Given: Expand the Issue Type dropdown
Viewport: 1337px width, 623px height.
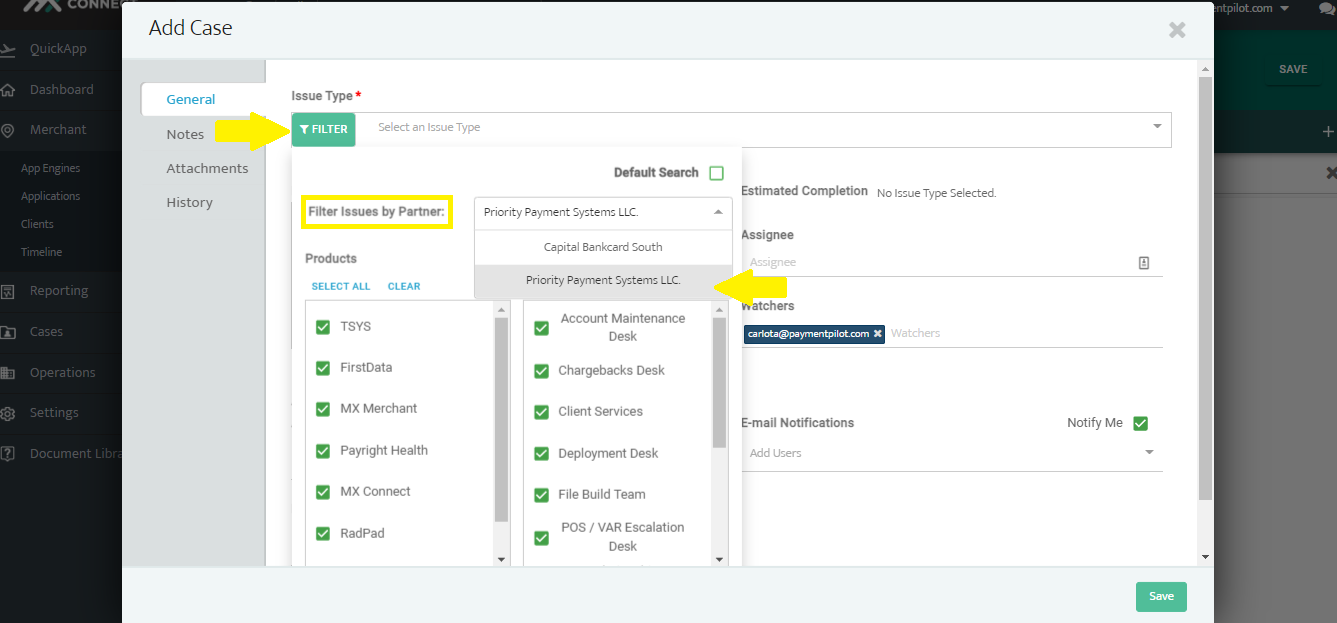Looking at the screenshot, I should (1157, 127).
